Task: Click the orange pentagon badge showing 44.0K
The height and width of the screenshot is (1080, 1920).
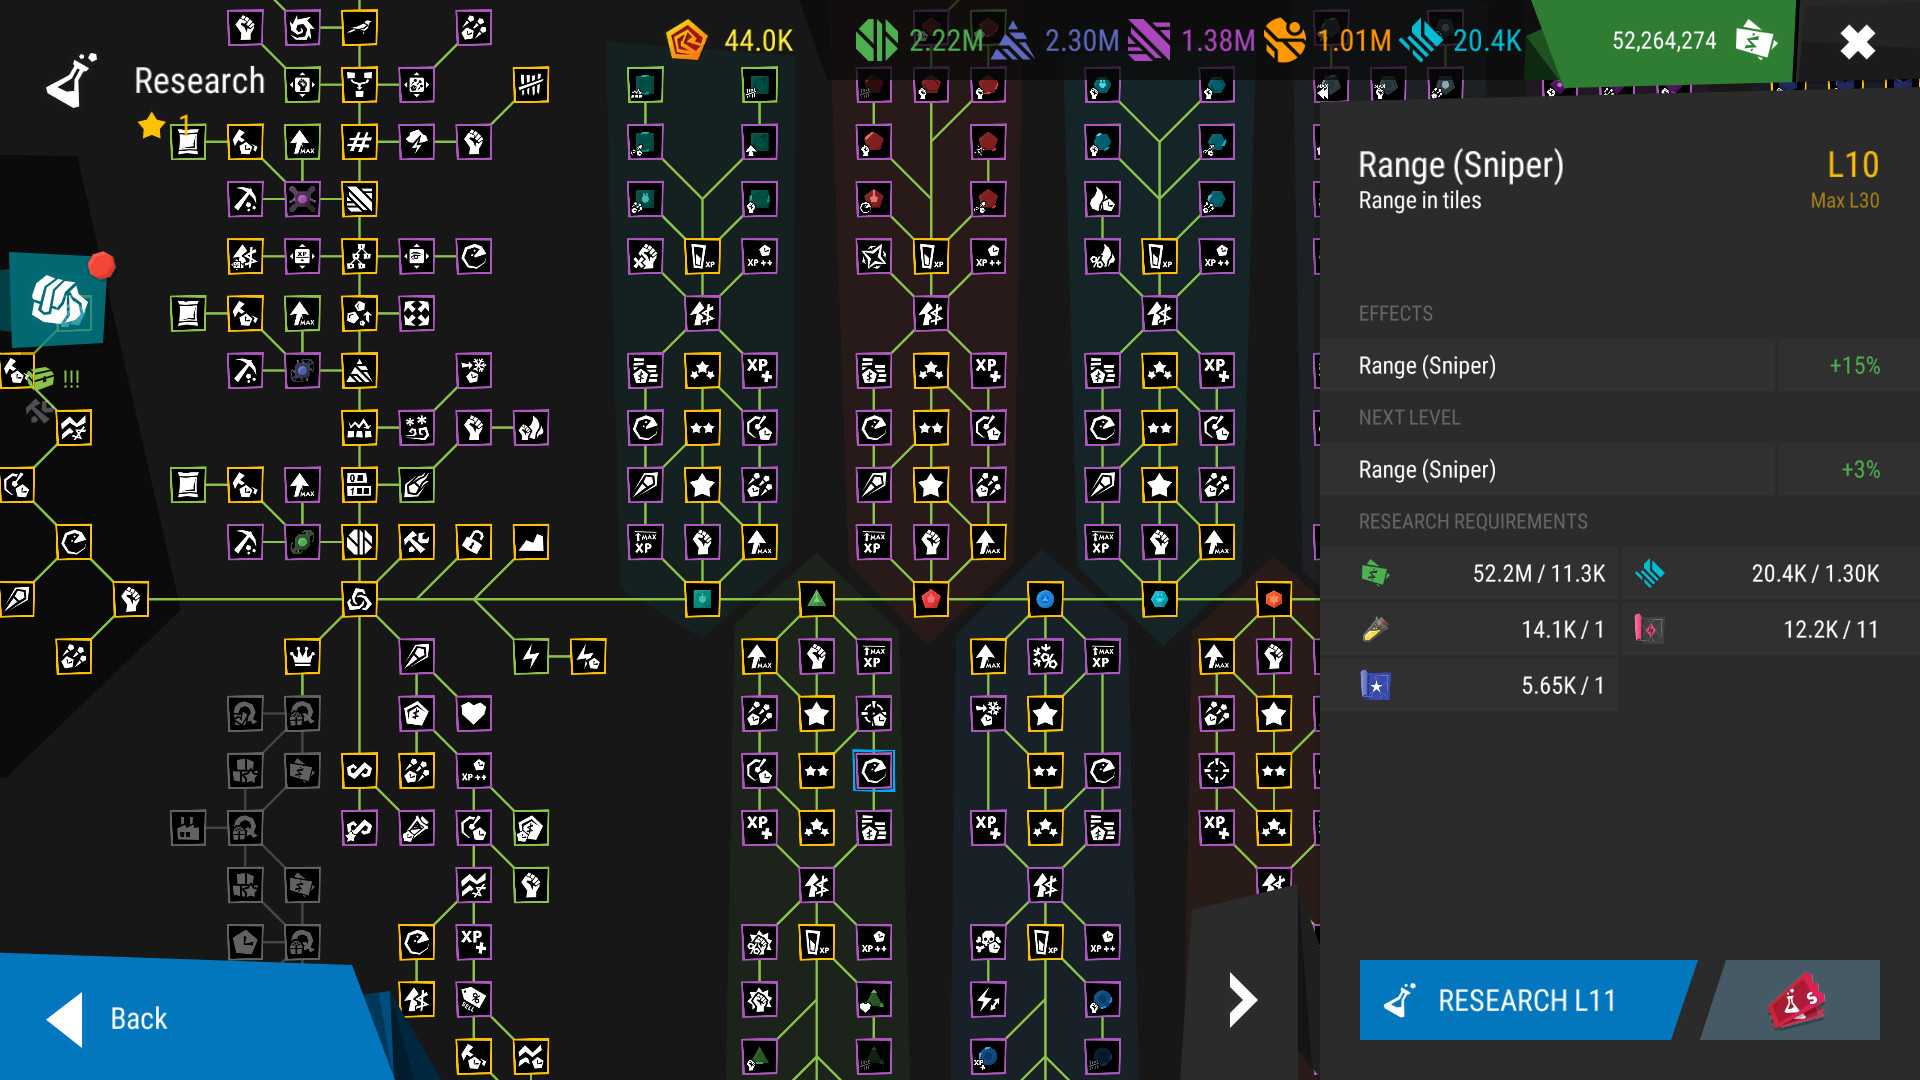Action: point(688,41)
